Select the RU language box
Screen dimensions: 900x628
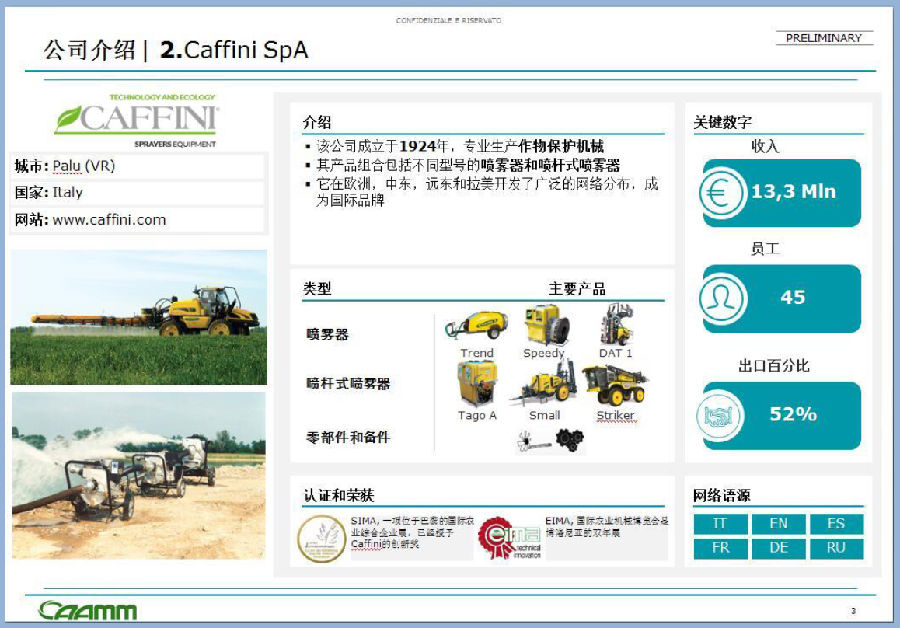coord(836,548)
